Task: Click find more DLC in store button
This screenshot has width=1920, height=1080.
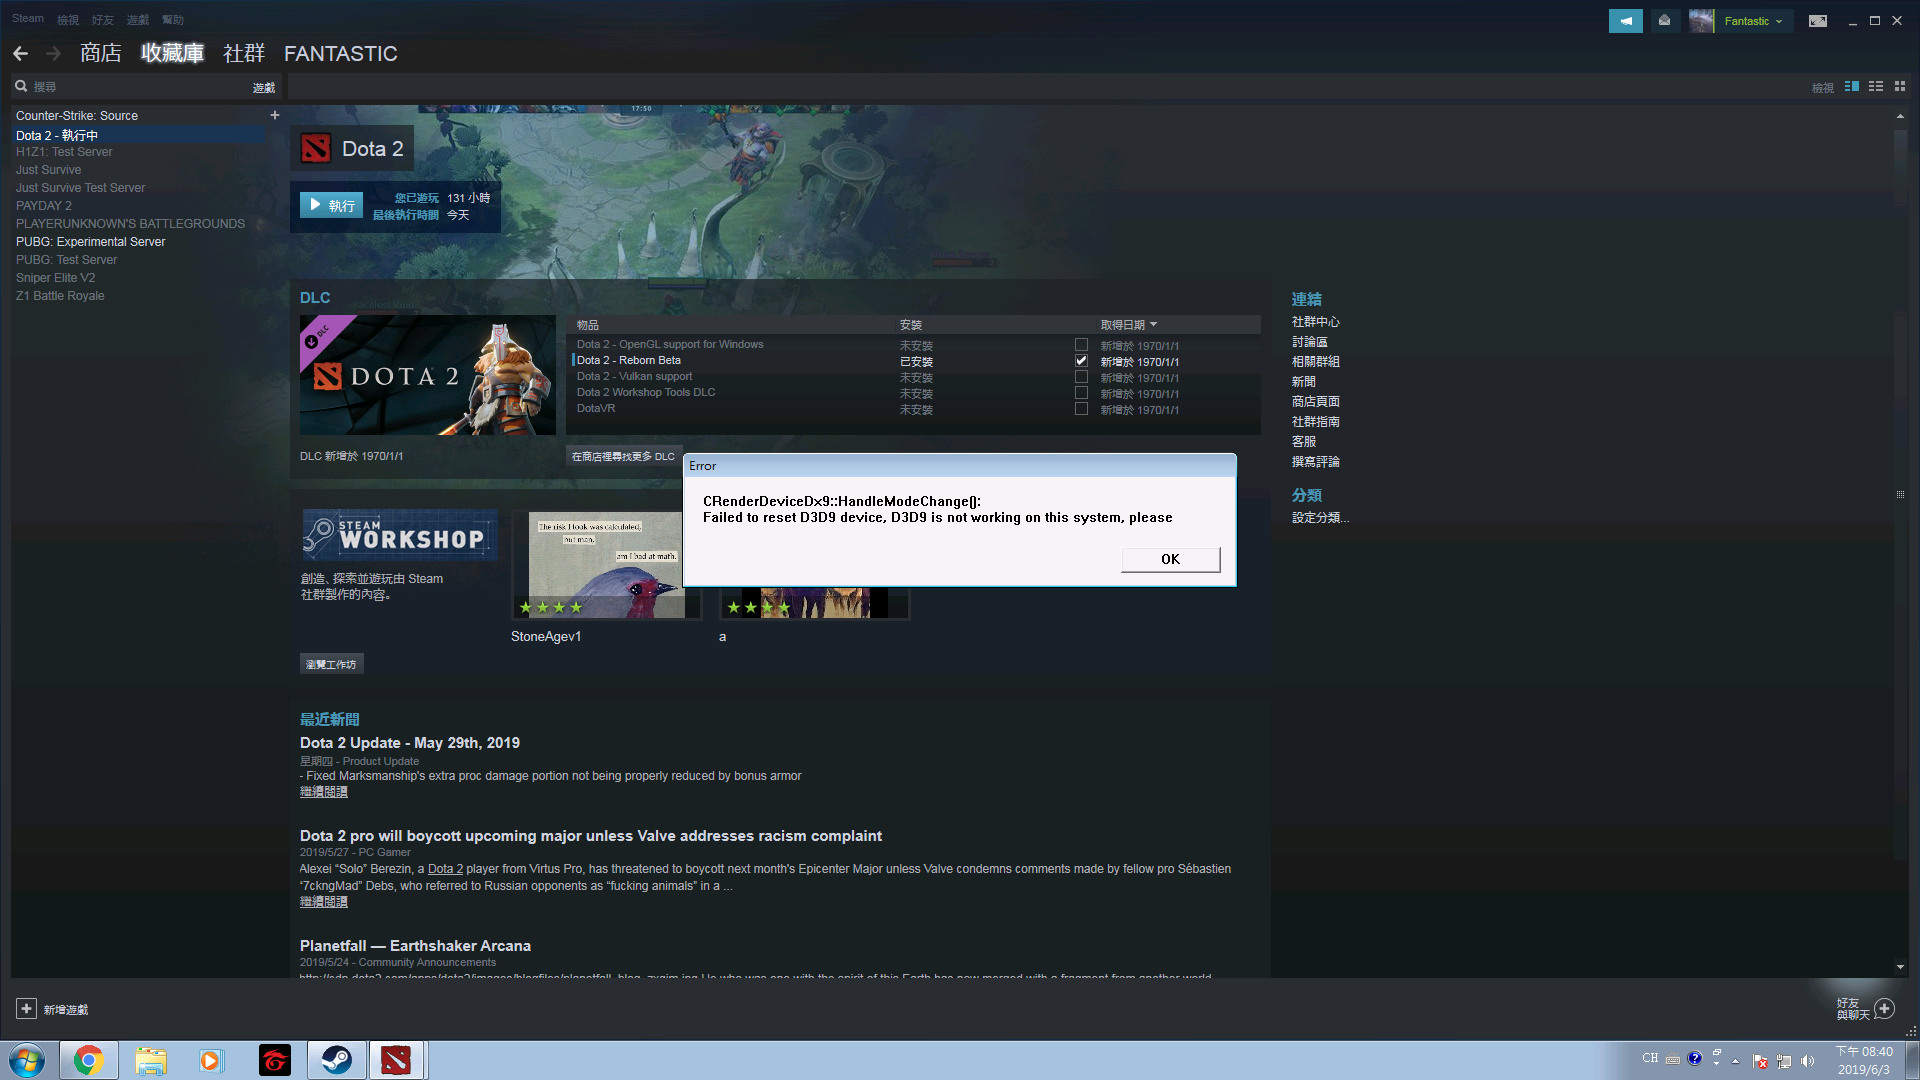Action: (x=623, y=456)
